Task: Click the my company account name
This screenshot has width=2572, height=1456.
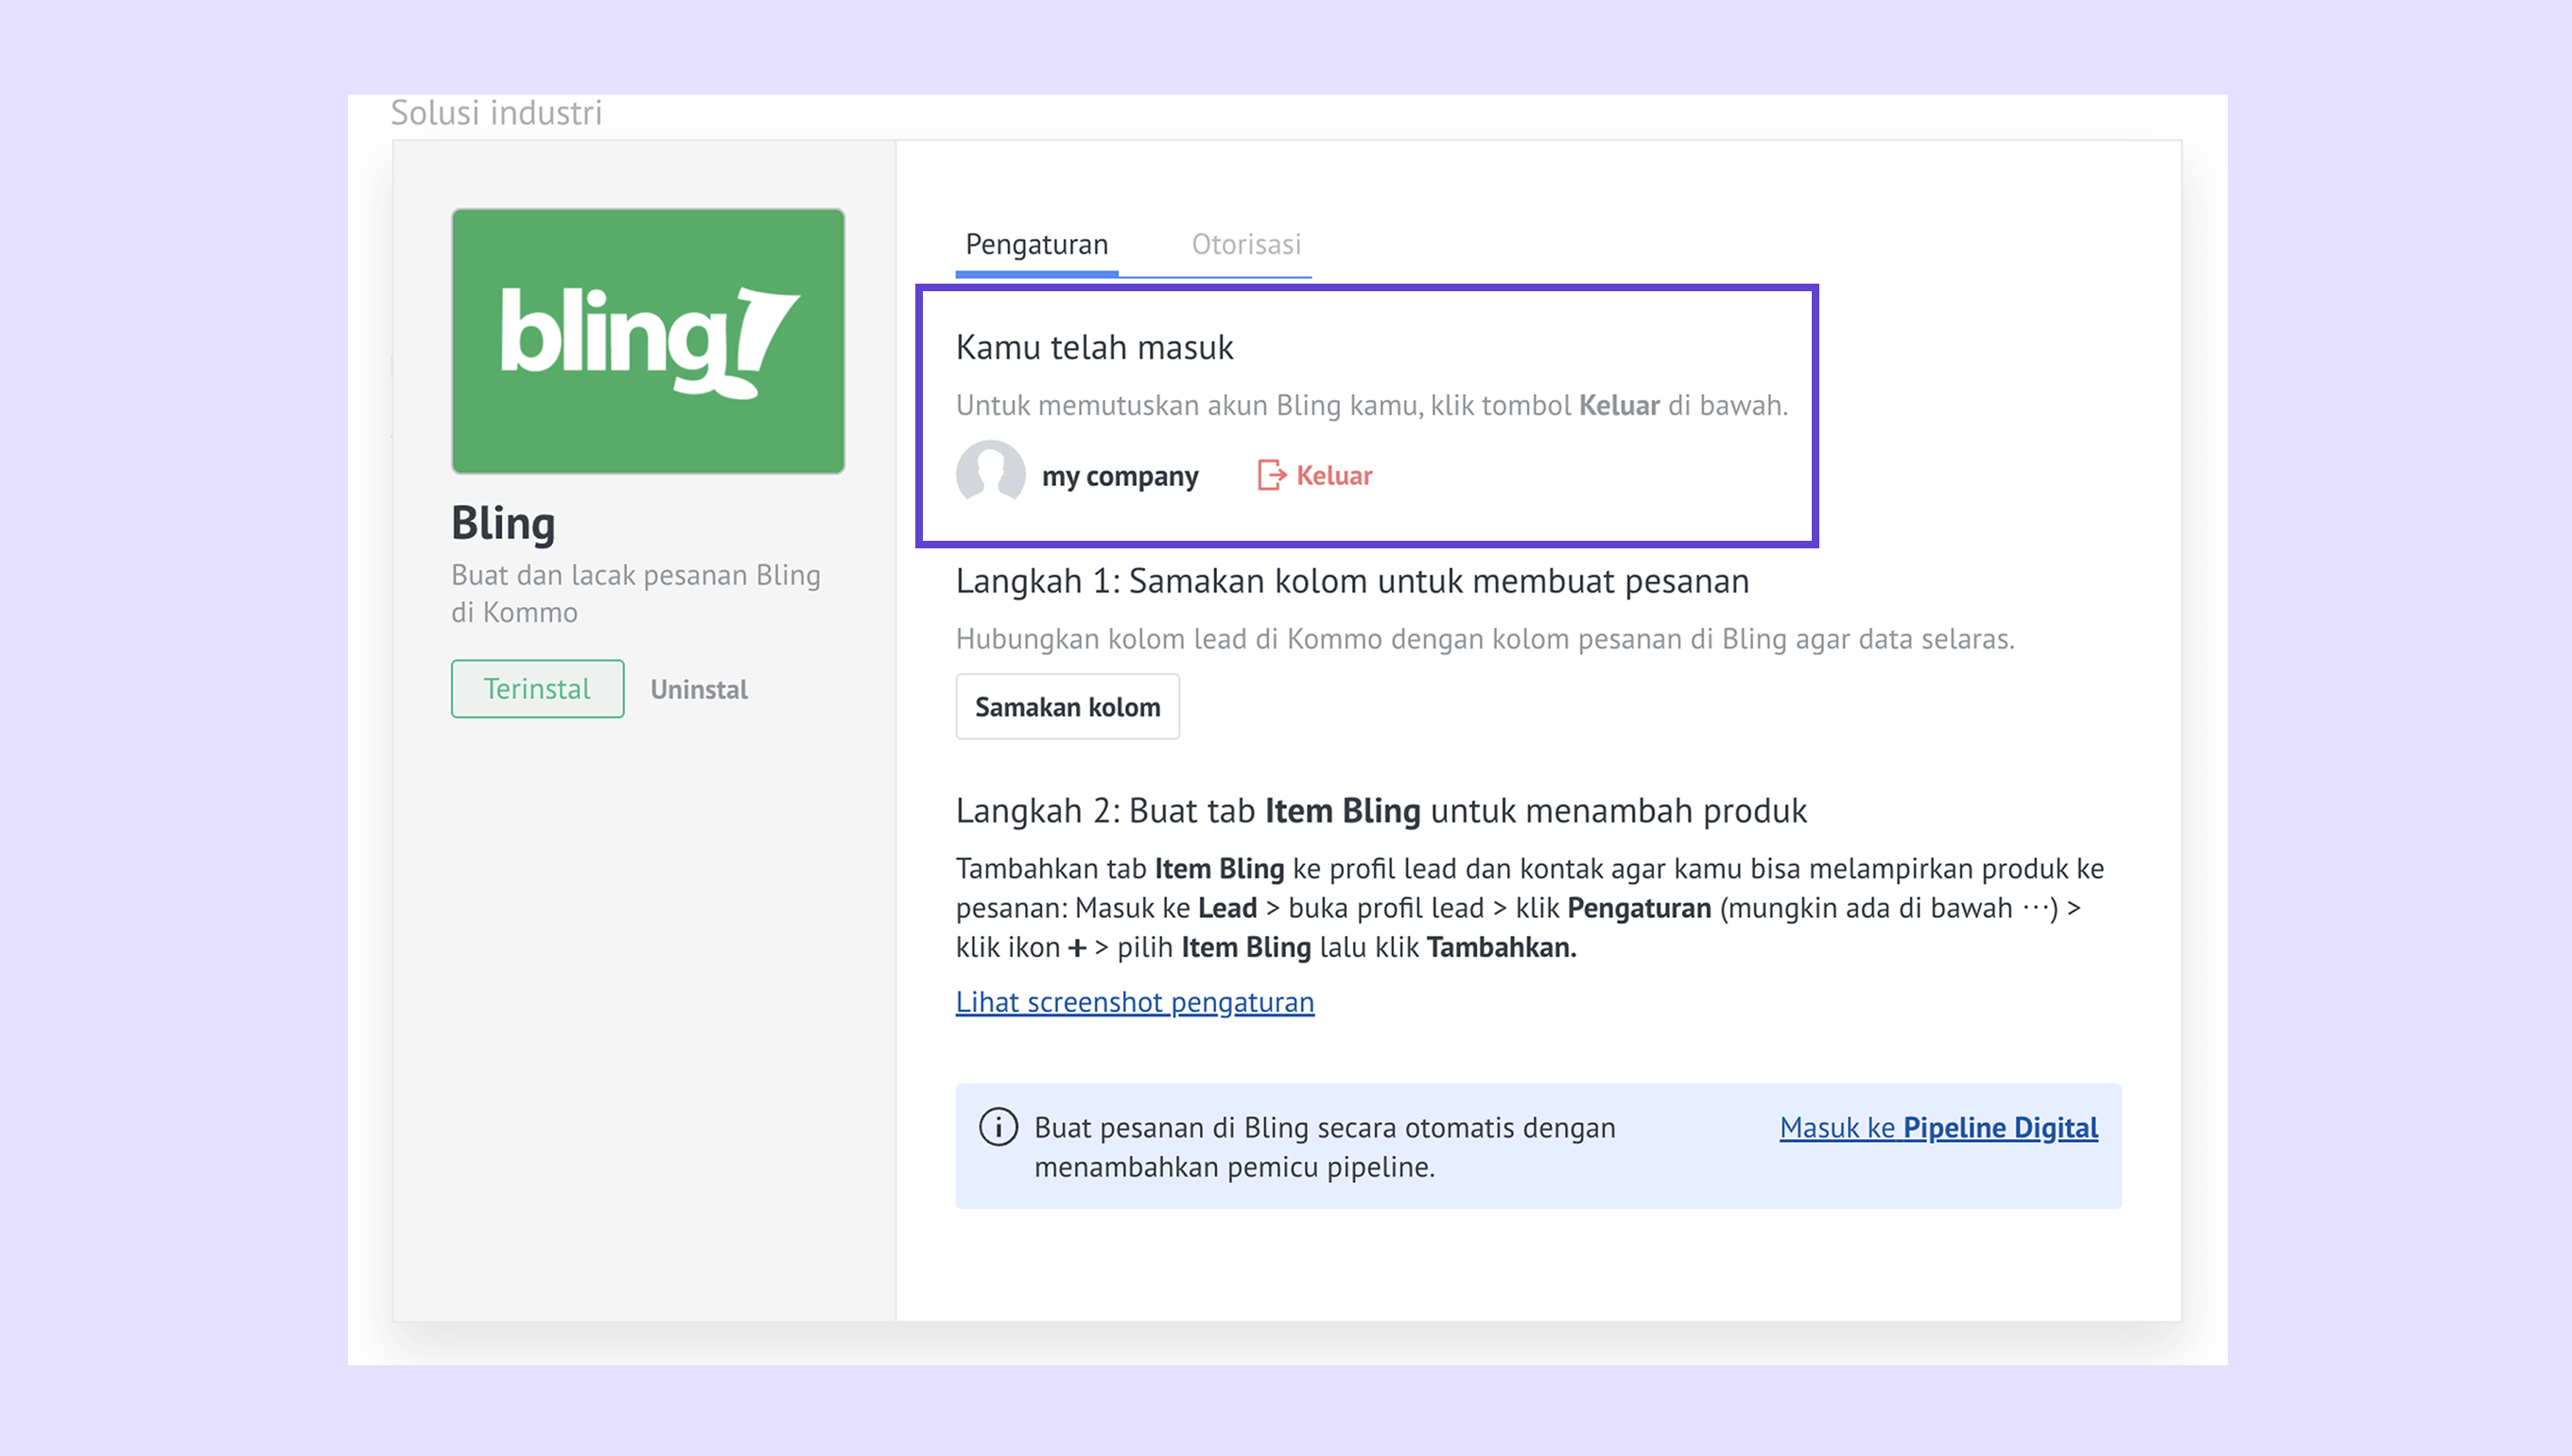Action: (x=1120, y=476)
